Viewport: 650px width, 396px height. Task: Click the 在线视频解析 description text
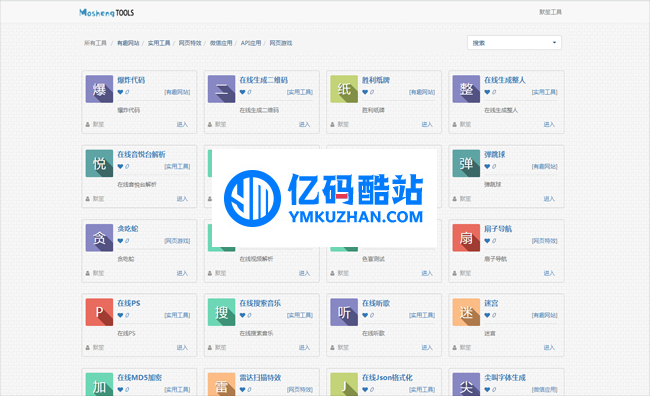(256, 259)
